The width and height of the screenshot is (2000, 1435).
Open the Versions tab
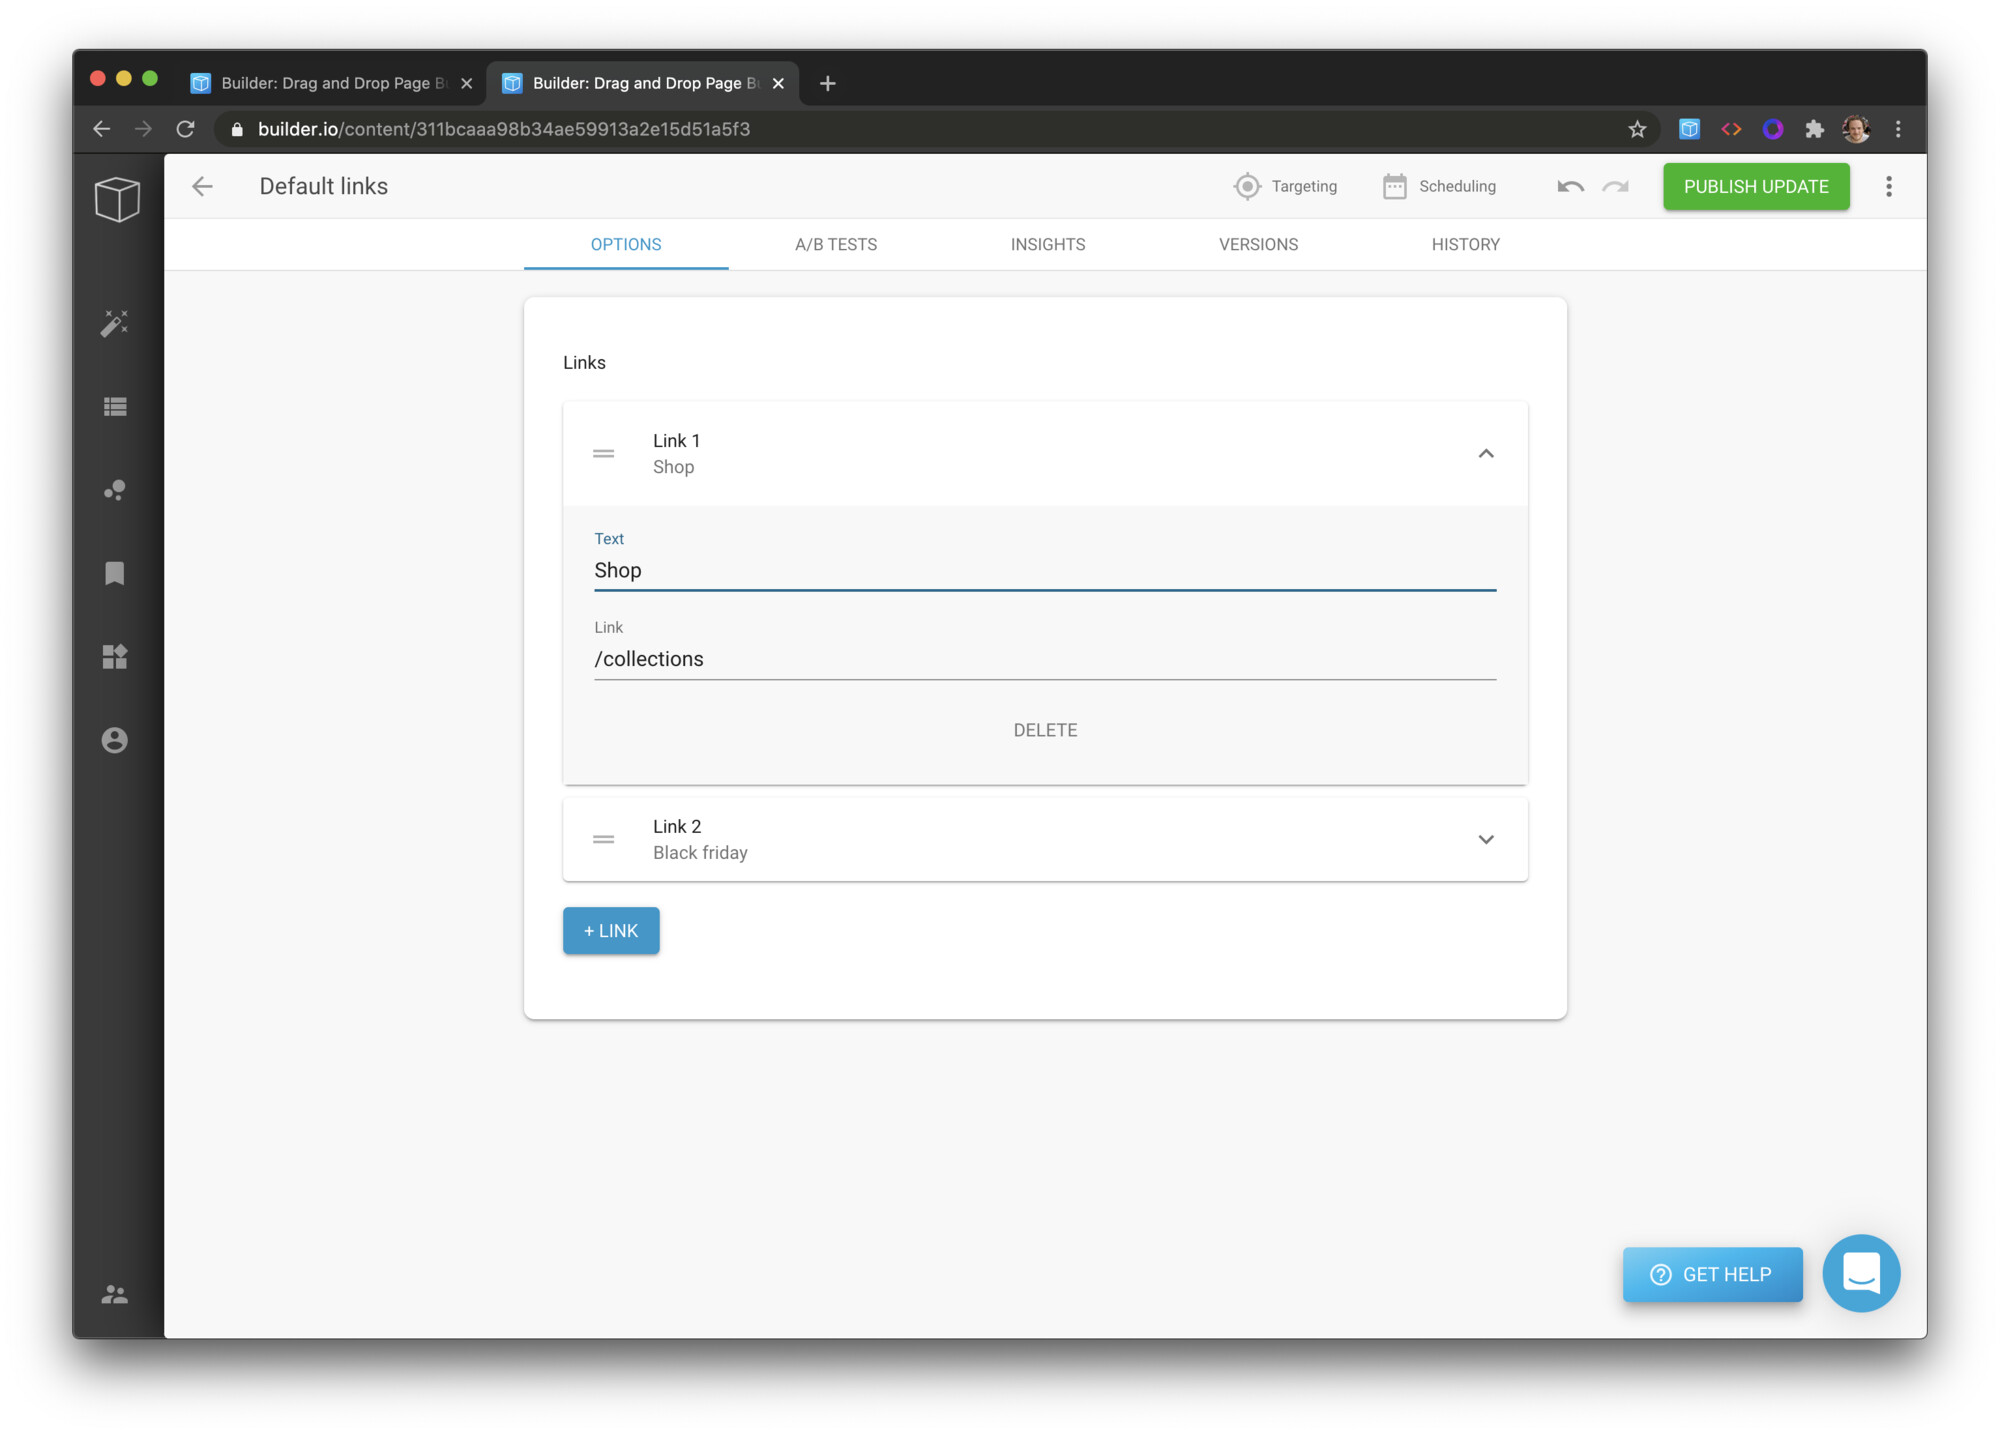point(1258,245)
